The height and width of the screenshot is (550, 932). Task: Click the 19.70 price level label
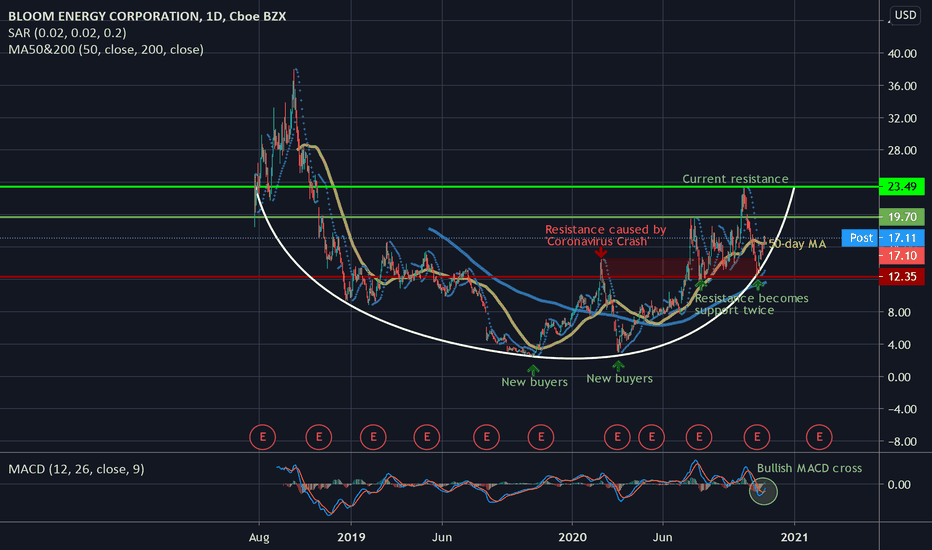tap(902, 217)
